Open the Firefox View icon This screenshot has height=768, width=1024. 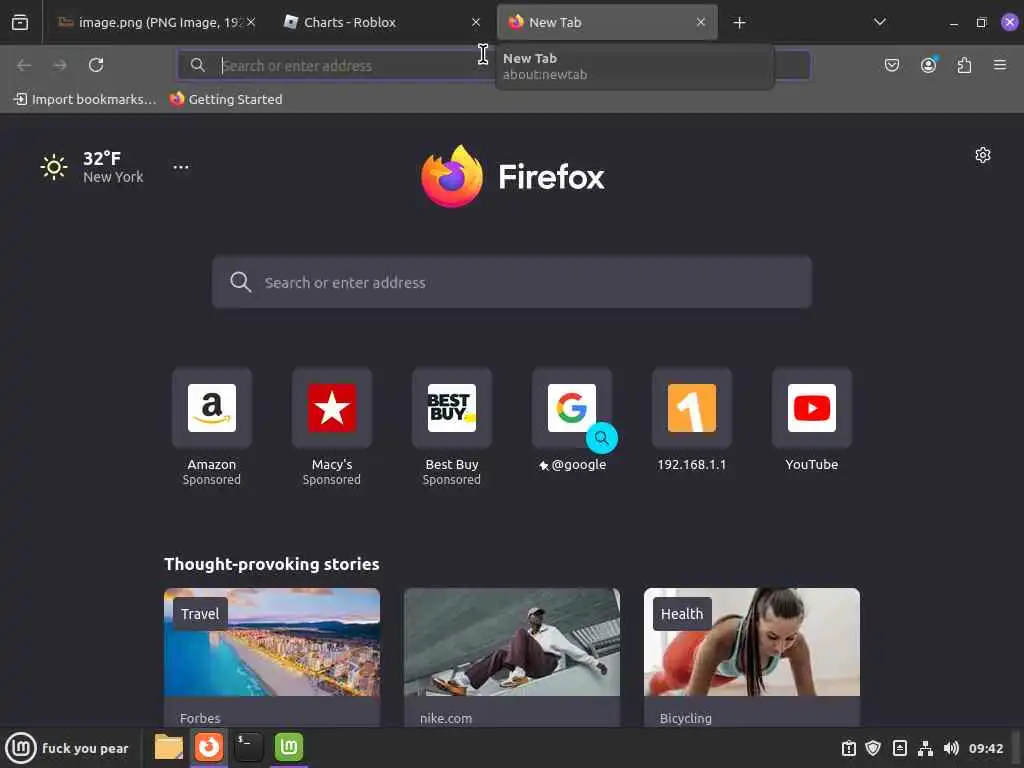[20, 22]
